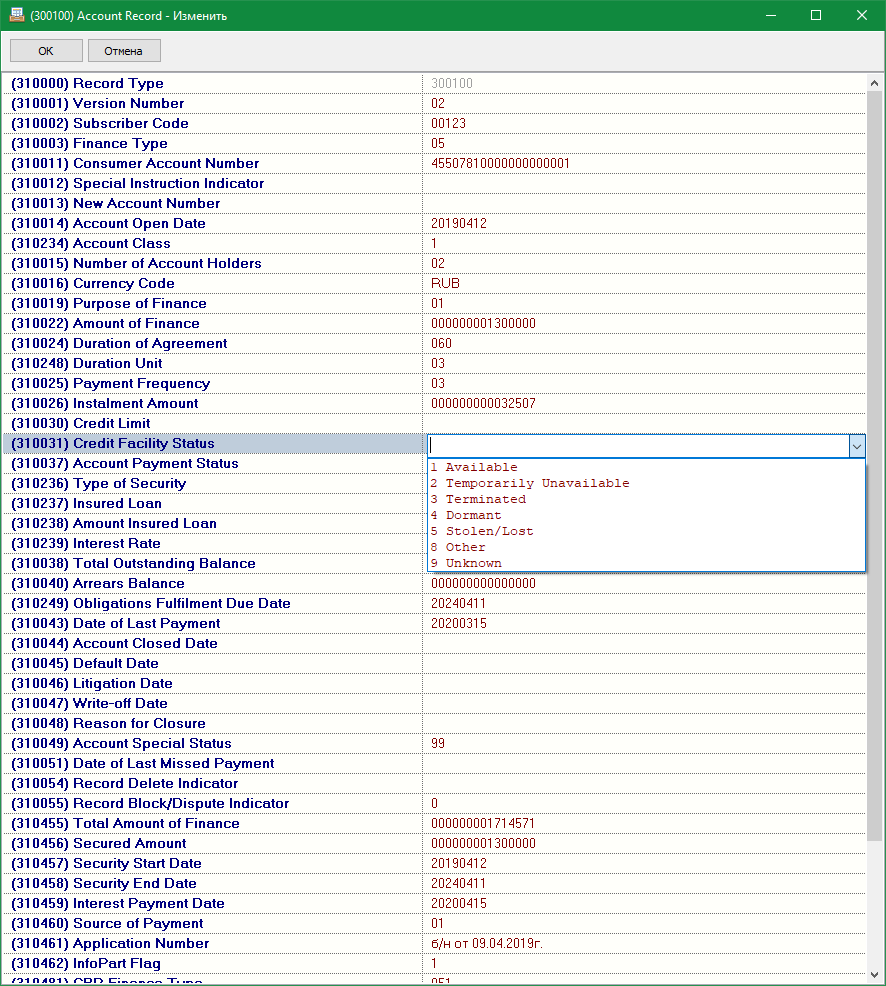
Task: Click the Credit Facility Status input field
Action: tap(637, 446)
